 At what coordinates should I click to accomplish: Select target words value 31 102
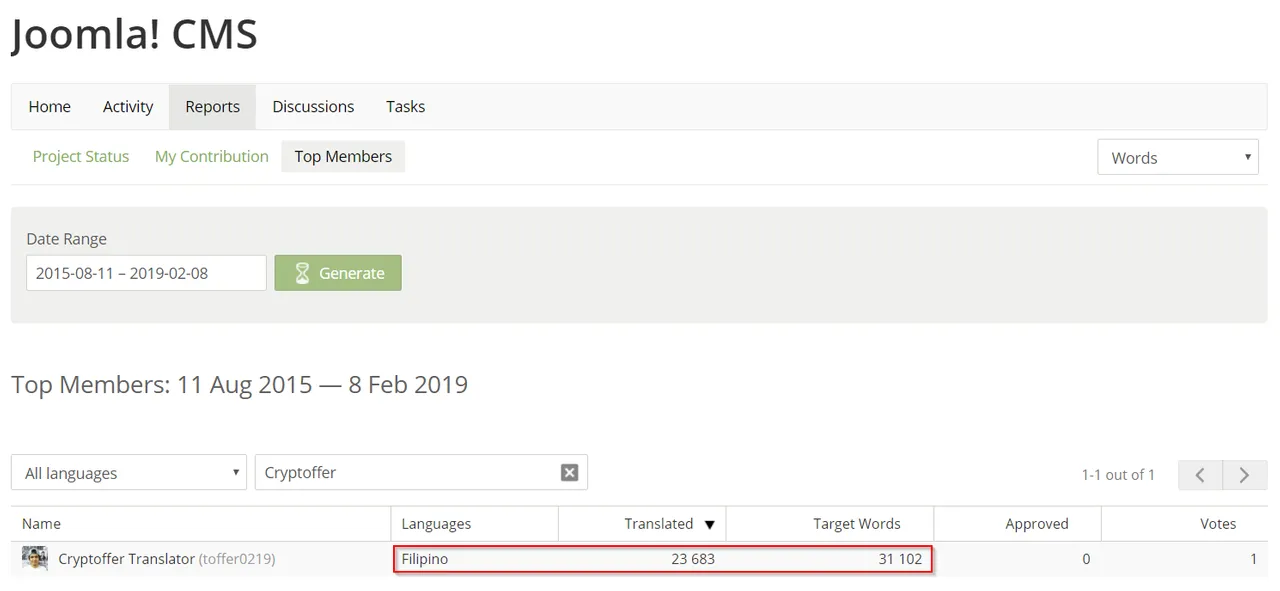tap(900, 559)
